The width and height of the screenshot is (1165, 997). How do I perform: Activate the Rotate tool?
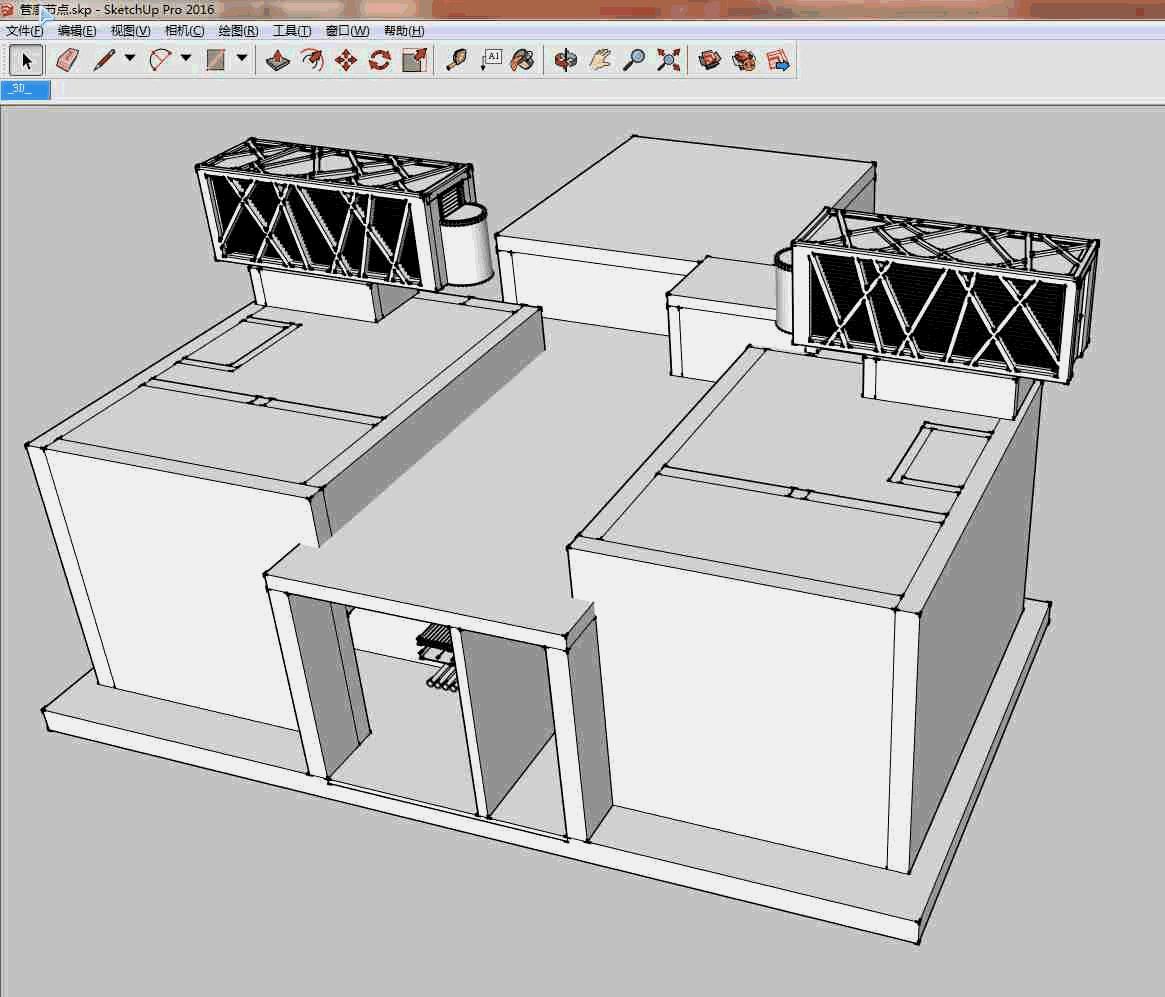[x=379, y=60]
